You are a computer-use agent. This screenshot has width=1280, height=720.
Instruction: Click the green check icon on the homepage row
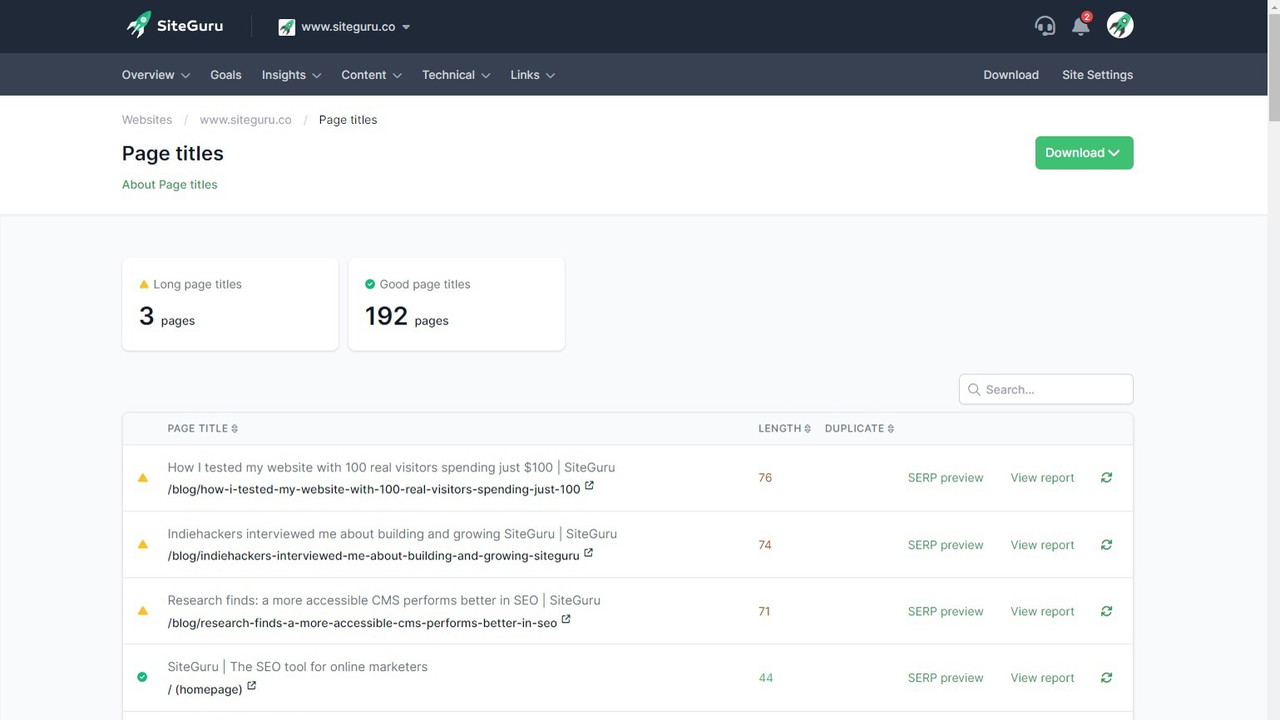pos(142,677)
